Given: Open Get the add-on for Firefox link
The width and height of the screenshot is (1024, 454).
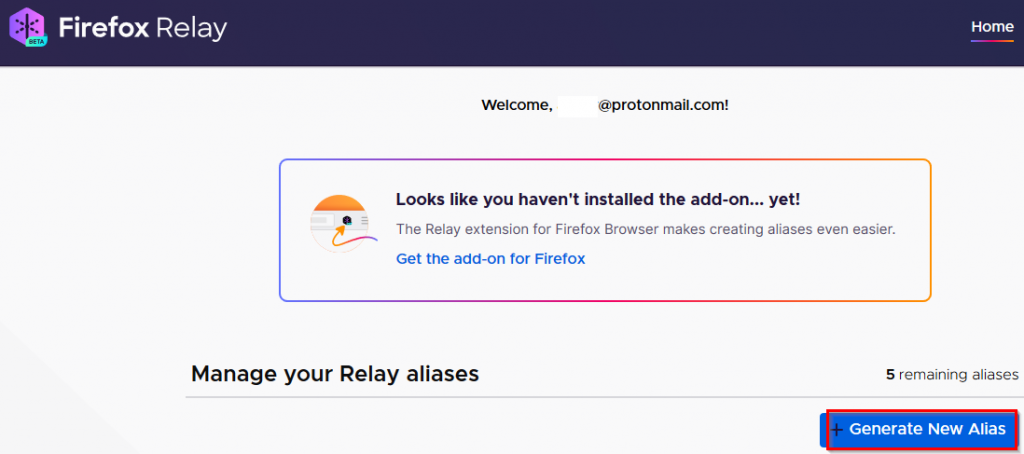Looking at the screenshot, I should click(x=490, y=259).
